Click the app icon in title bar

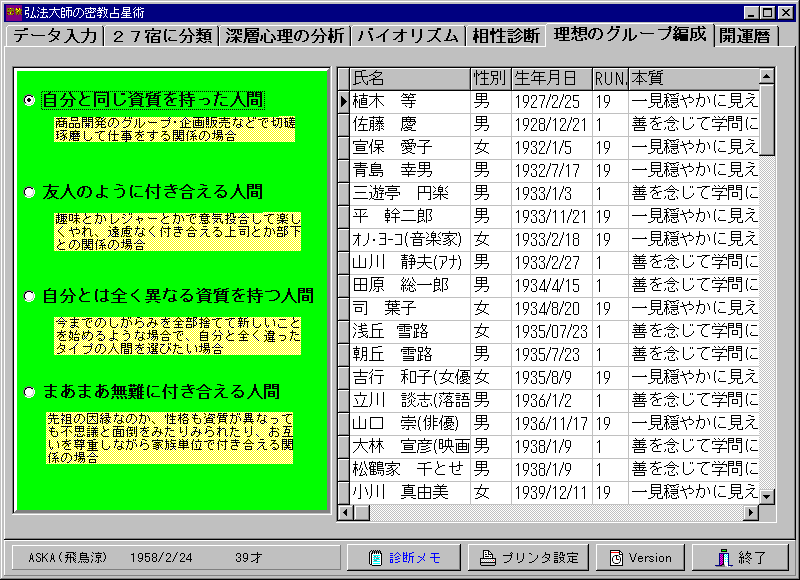coord(14,11)
